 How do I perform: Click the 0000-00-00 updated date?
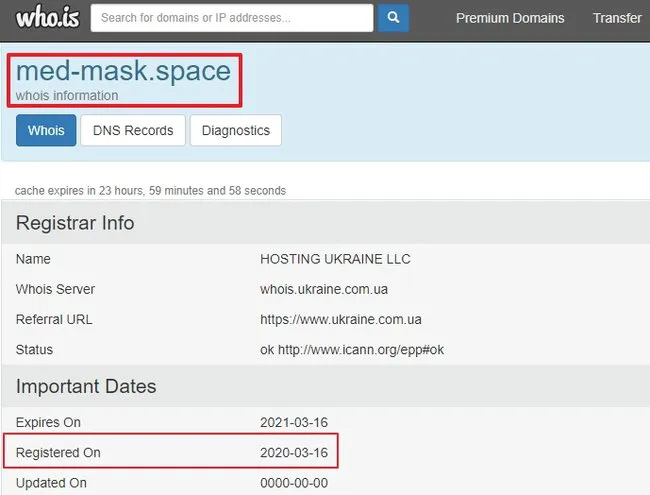[294, 483]
